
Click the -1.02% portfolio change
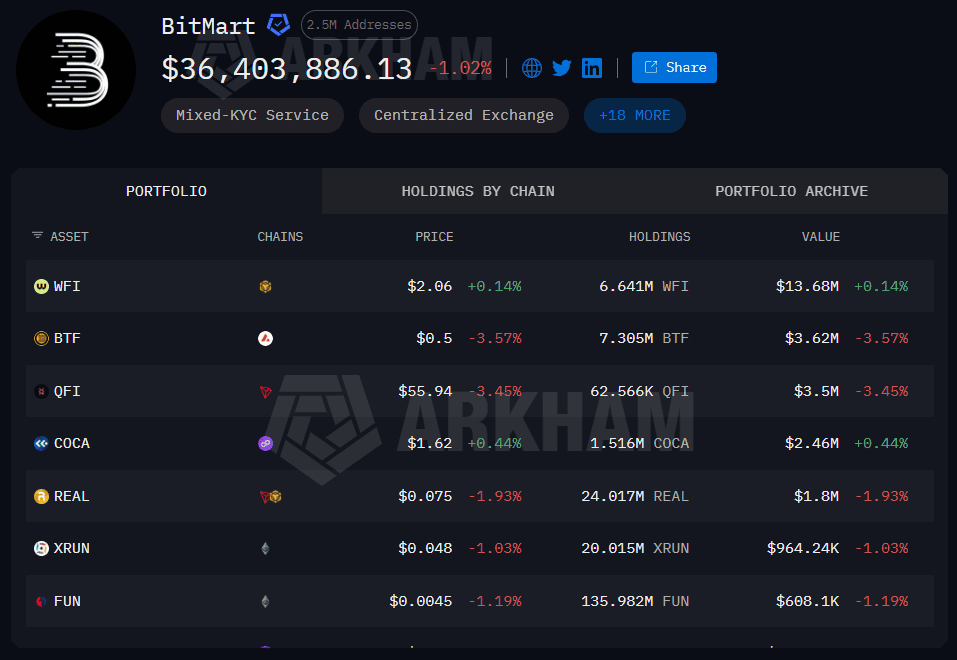click(461, 68)
